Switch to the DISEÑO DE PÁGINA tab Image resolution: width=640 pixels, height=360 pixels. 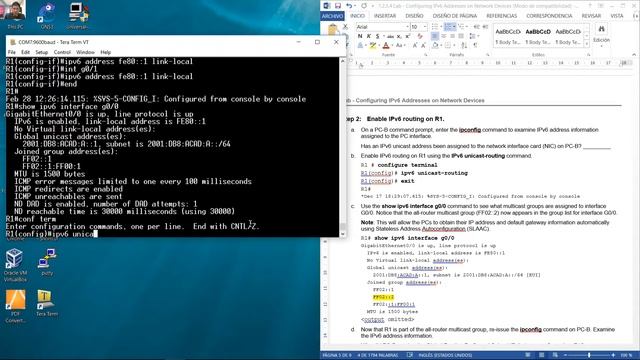455,16
